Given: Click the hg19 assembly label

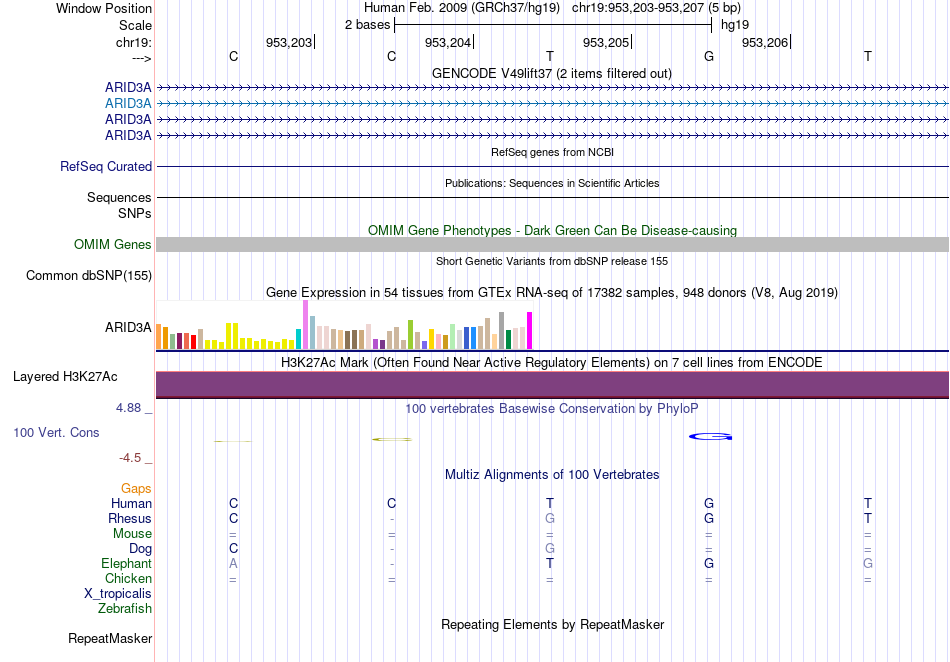Looking at the screenshot, I should pos(734,25).
